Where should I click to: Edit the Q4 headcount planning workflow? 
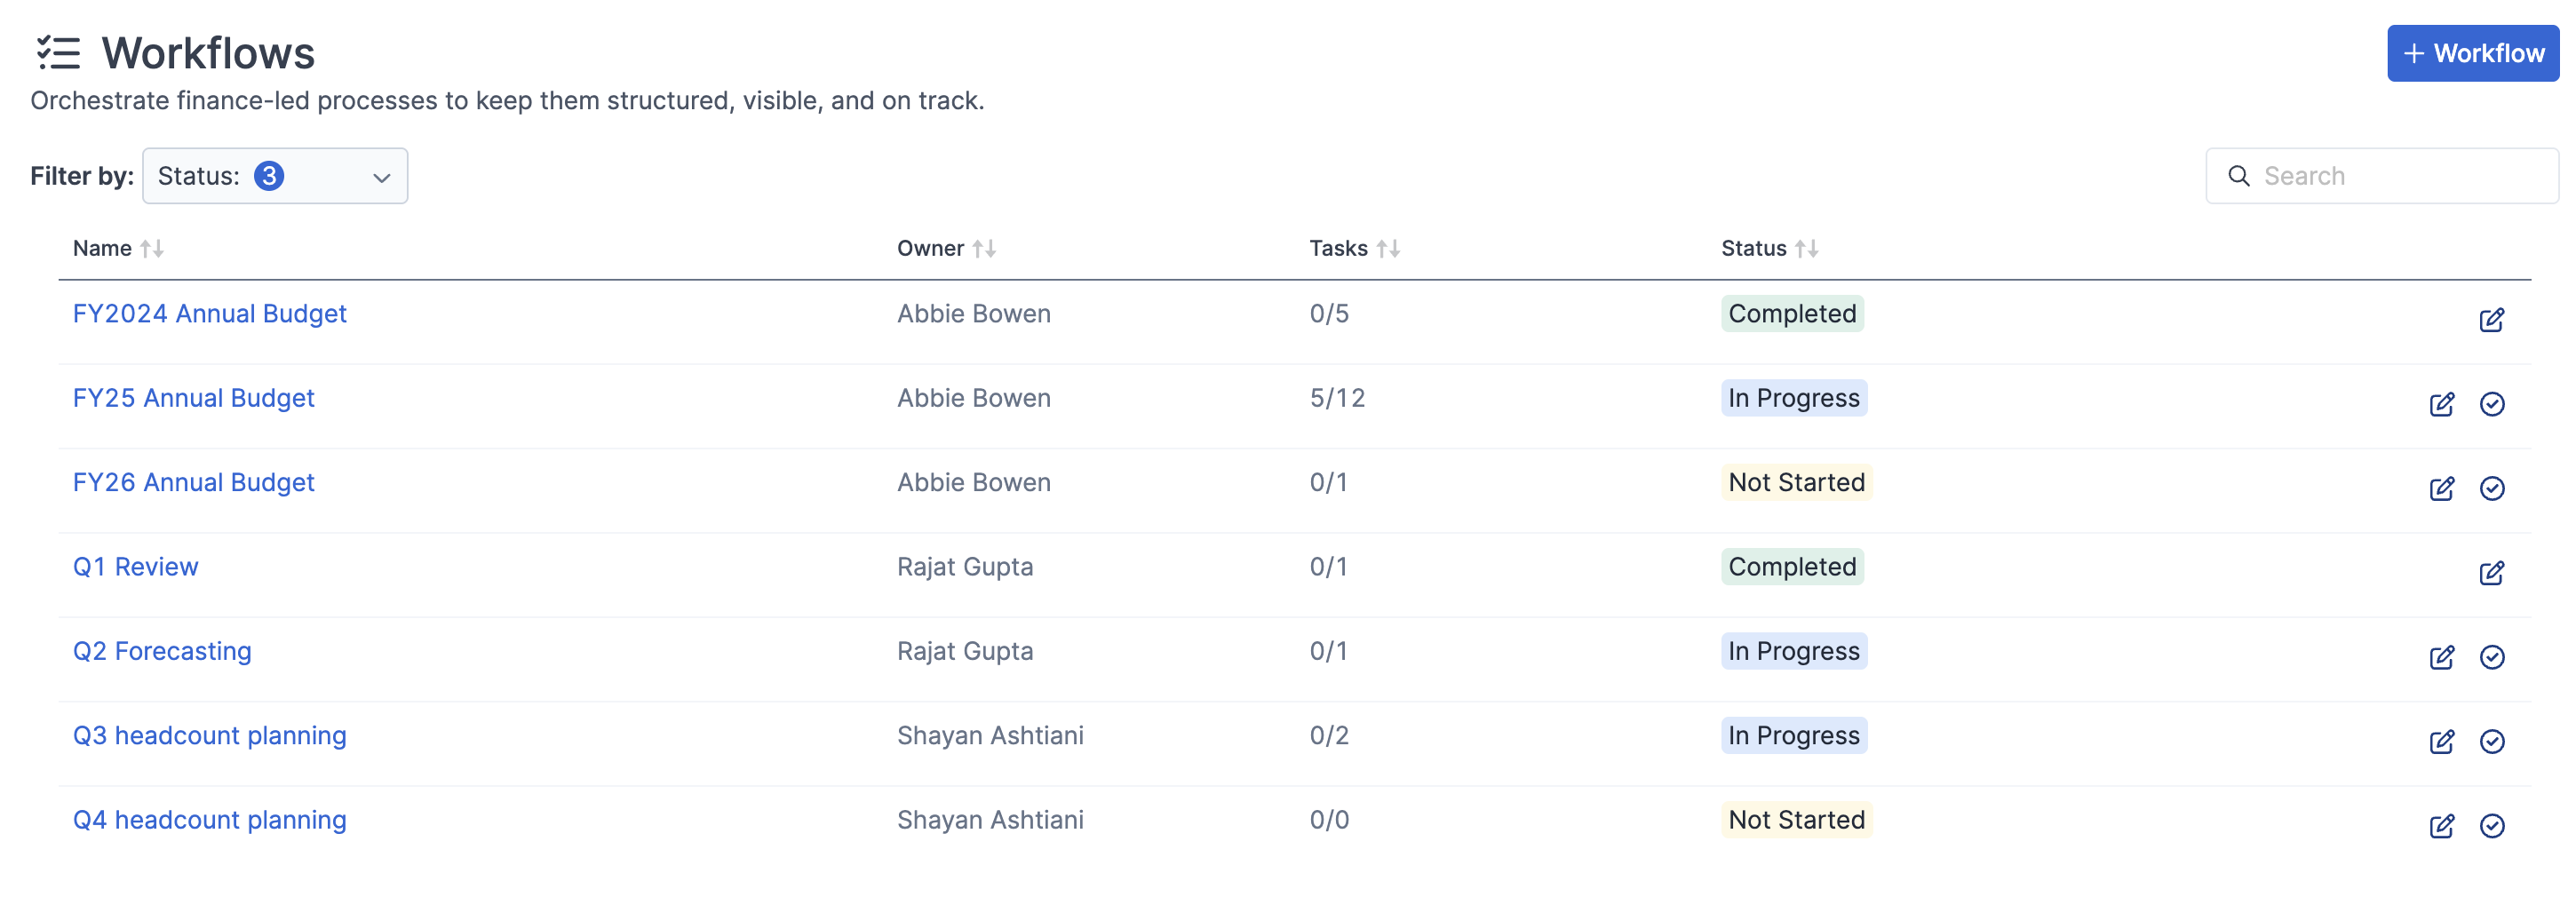point(2441,827)
